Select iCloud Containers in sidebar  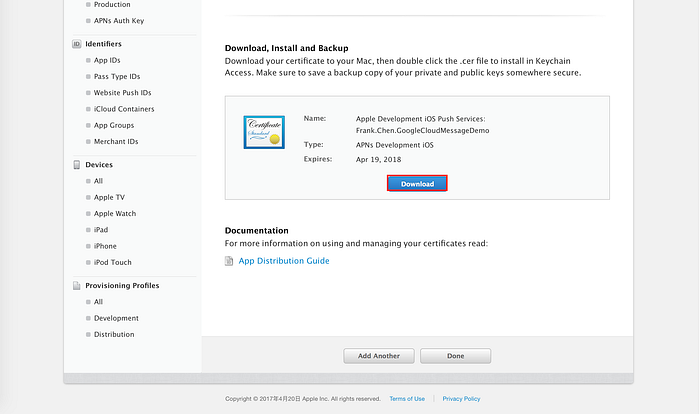coord(124,109)
